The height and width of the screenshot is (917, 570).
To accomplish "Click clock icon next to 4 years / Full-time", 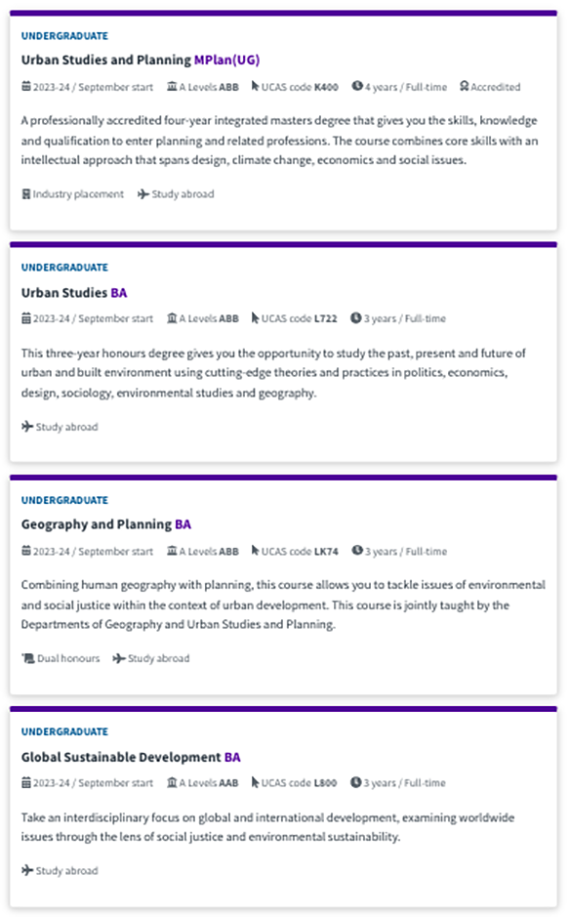I will 357,86.
